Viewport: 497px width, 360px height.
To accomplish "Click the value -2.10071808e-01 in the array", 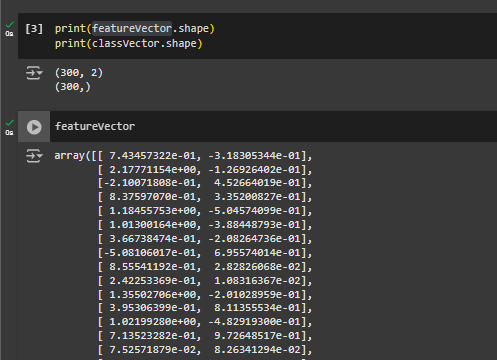I will tap(150, 183).
